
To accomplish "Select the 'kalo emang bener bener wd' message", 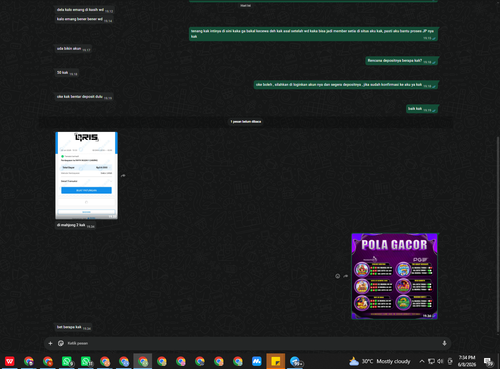I will point(84,19).
